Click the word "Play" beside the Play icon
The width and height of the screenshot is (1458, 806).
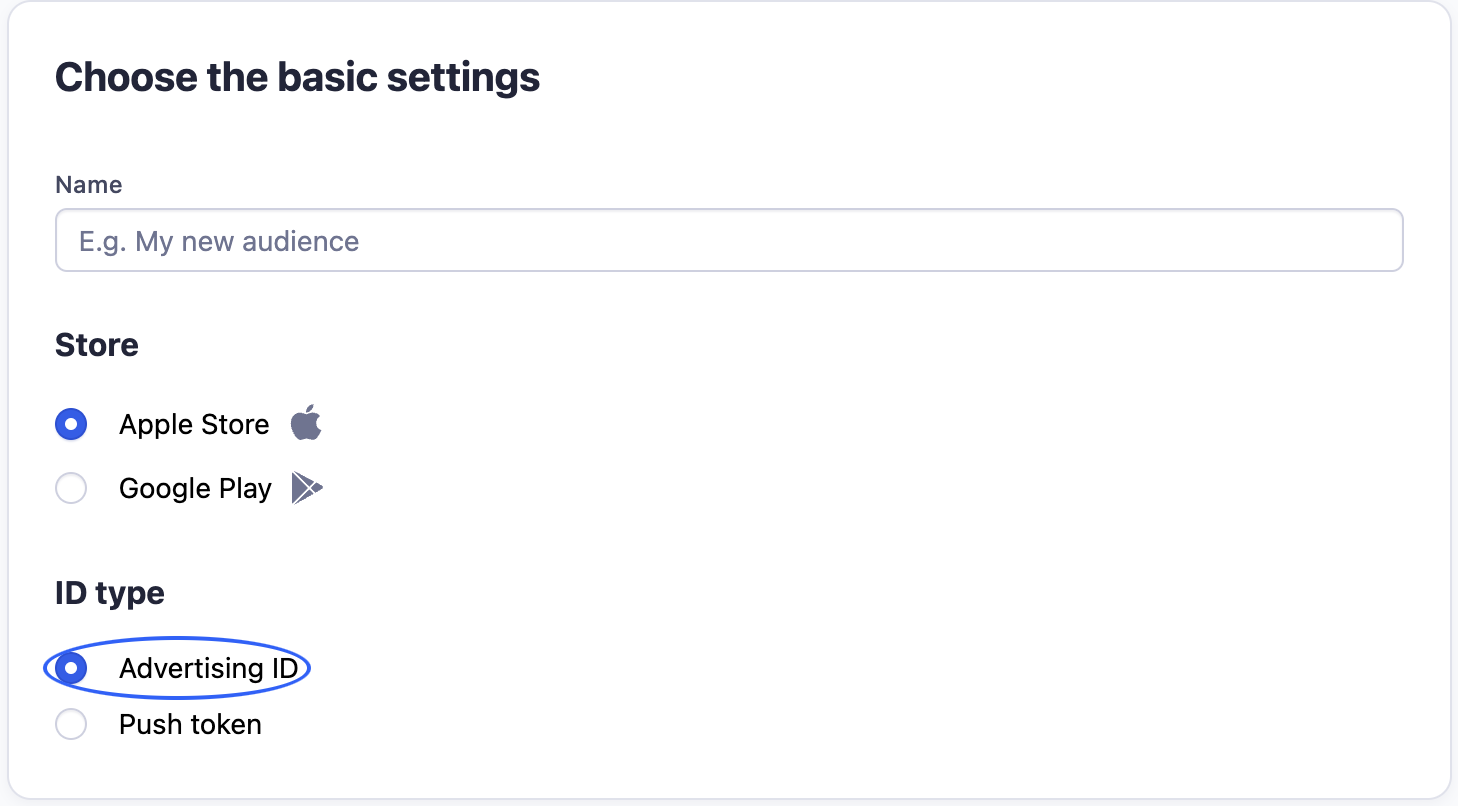245,489
